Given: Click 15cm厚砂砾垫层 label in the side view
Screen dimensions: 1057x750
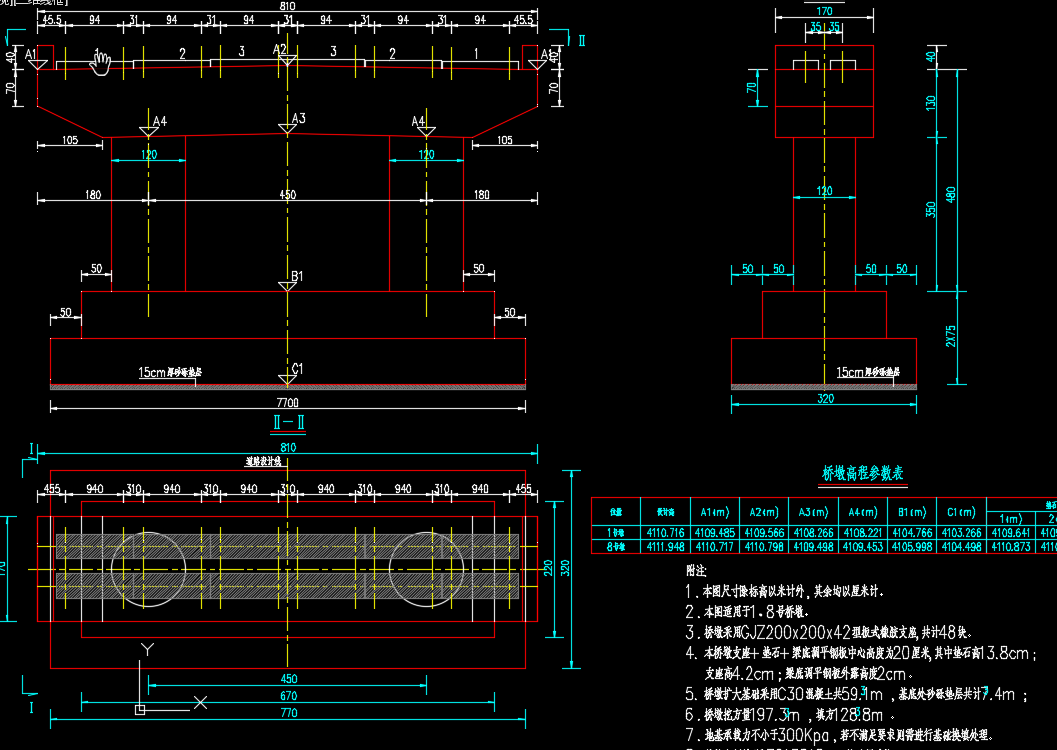Looking at the screenshot, I should [x=868, y=372].
